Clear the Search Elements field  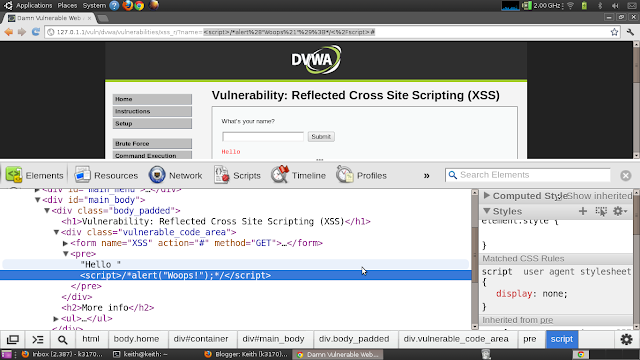pos(625,176)
